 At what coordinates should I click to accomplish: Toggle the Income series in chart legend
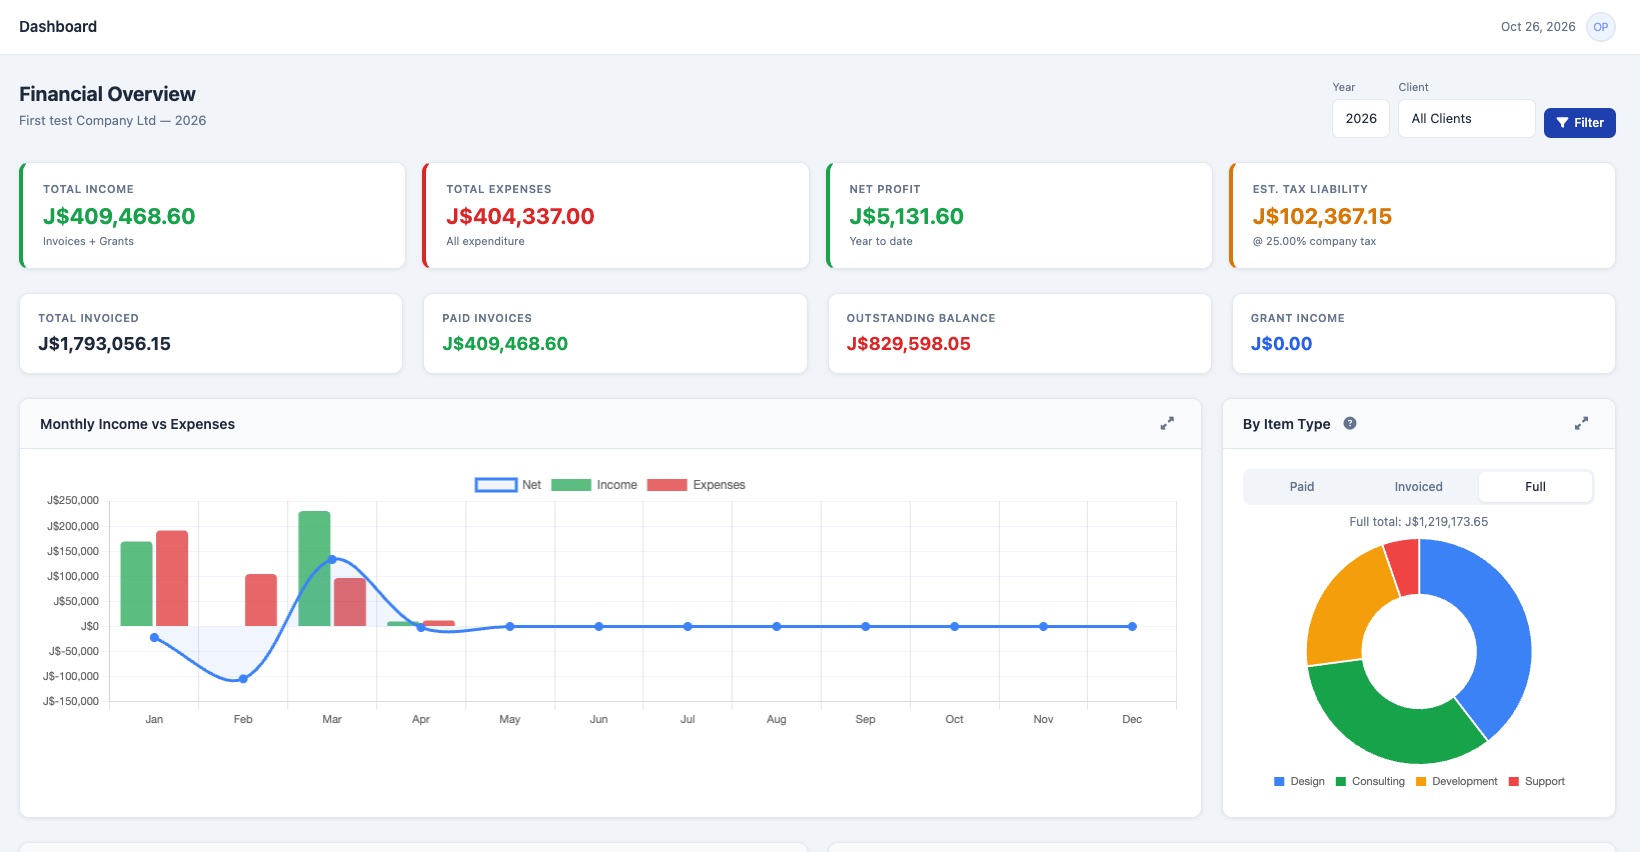click(594, 485)
